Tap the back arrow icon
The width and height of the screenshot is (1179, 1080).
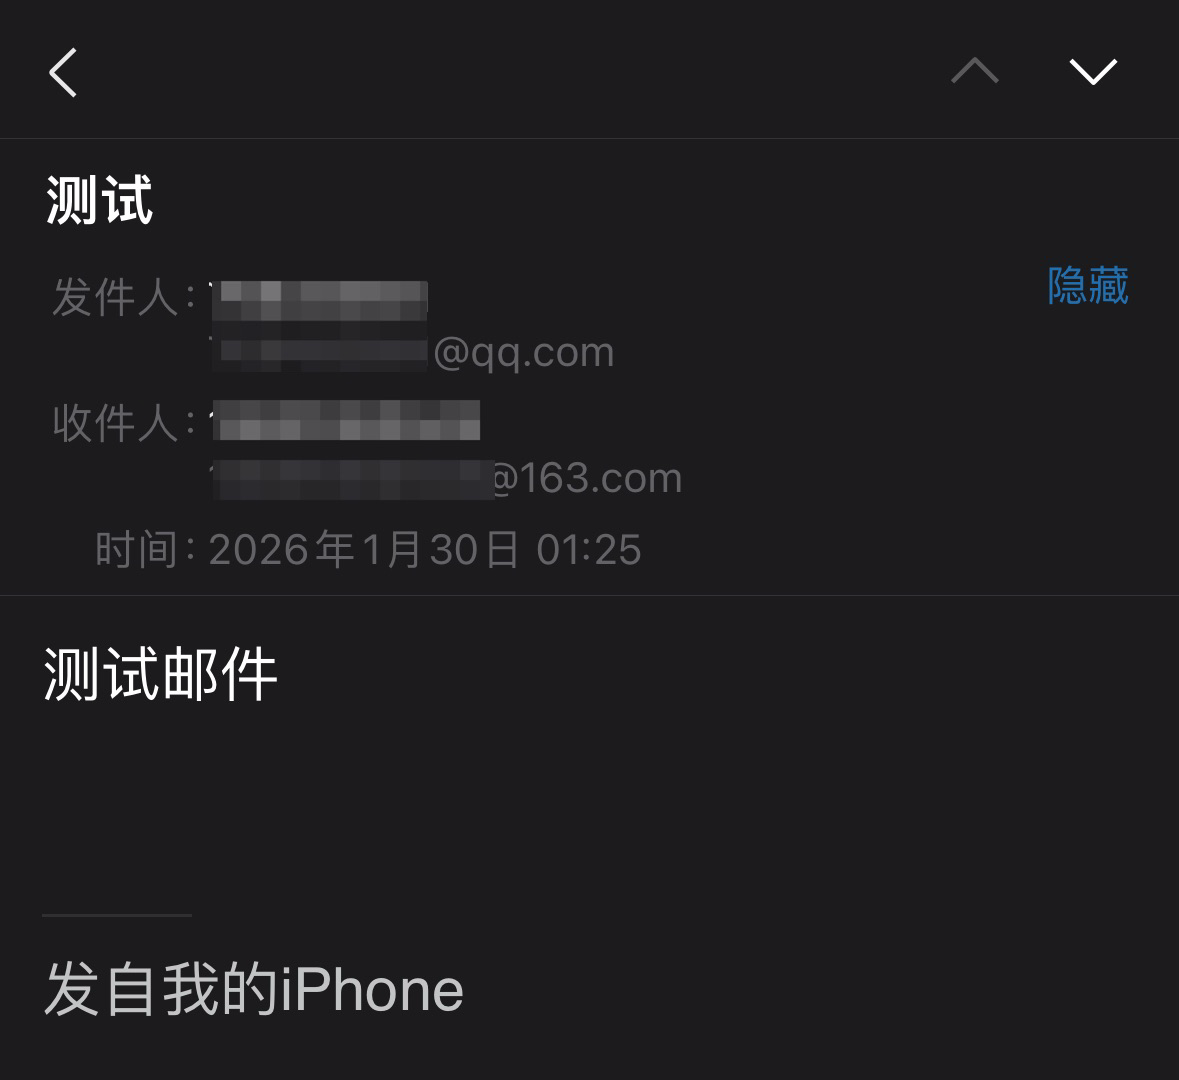pos(63,72)
